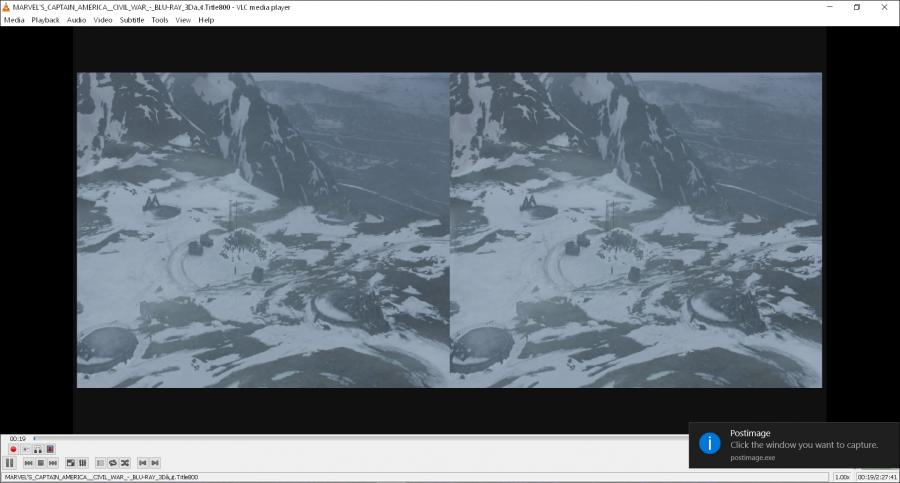Click the Postimage notification popup
This screenshot has width=900, height=483.
[x=794, y=445]
